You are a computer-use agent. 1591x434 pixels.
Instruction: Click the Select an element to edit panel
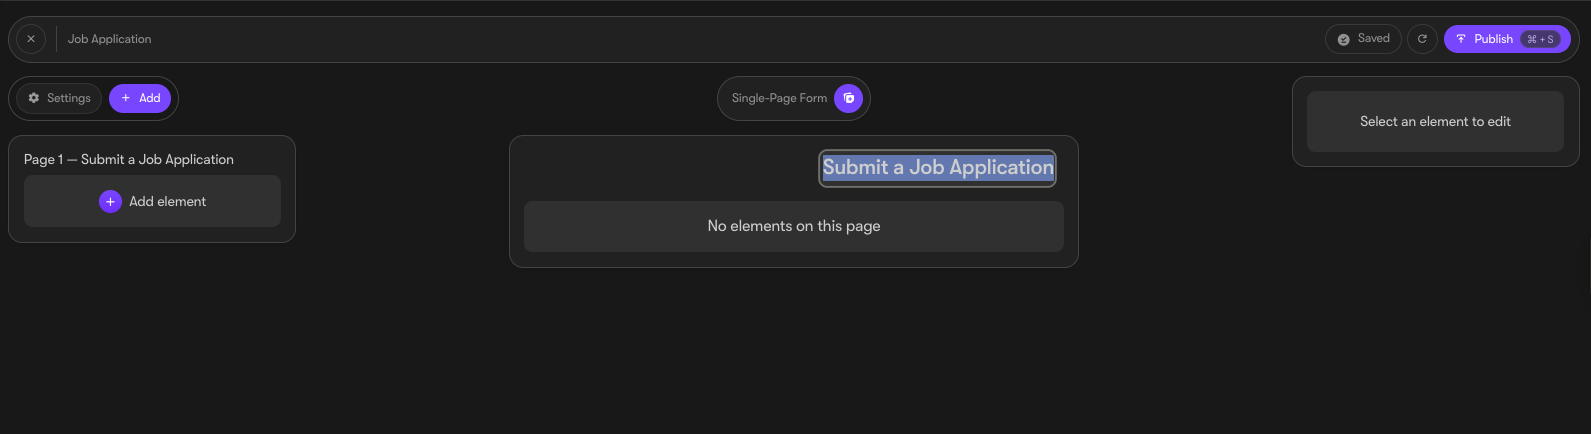(x=1435, y=121)
